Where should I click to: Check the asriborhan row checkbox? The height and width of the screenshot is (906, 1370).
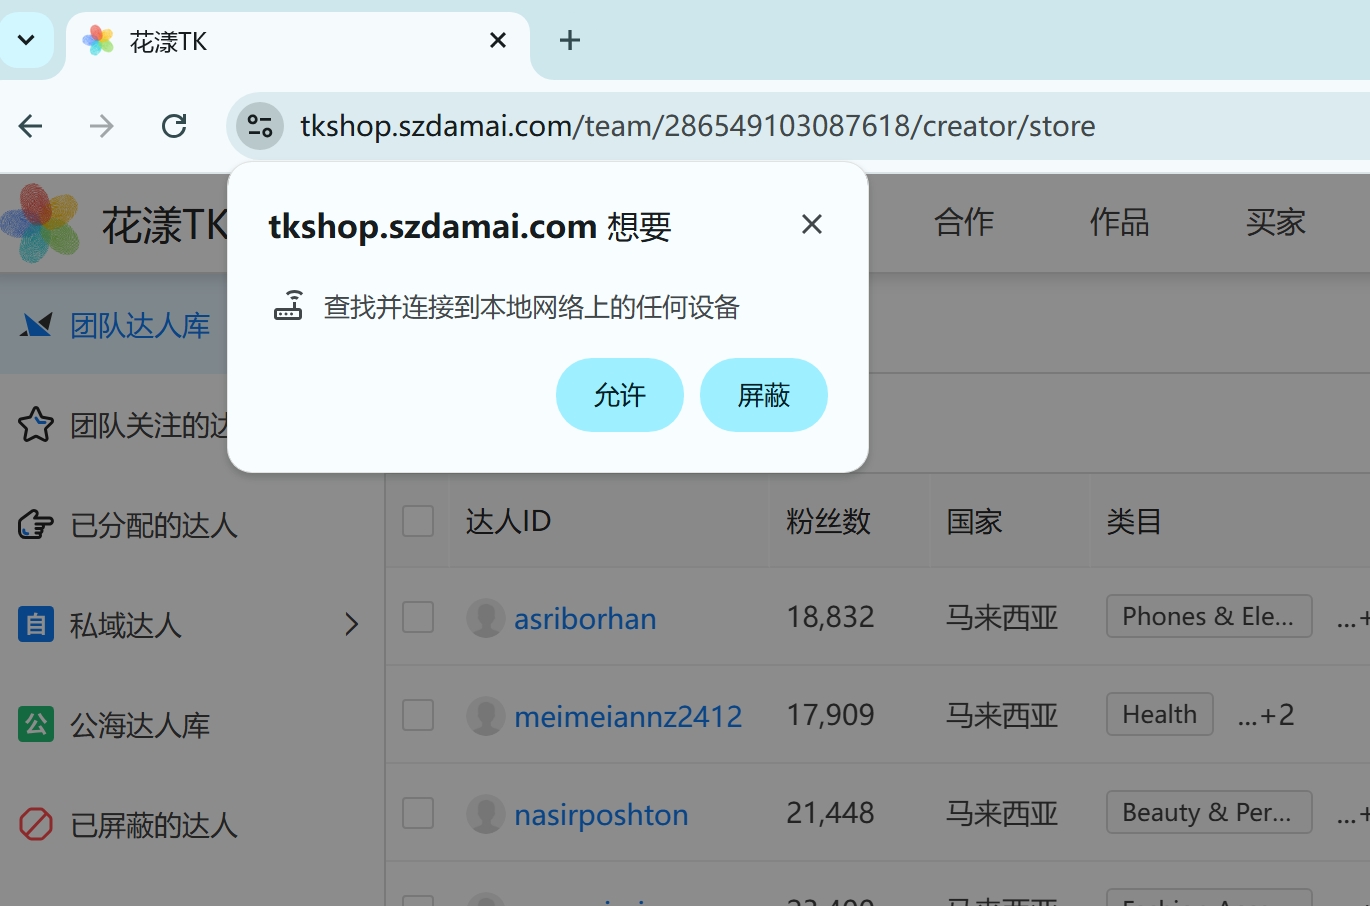418,617
